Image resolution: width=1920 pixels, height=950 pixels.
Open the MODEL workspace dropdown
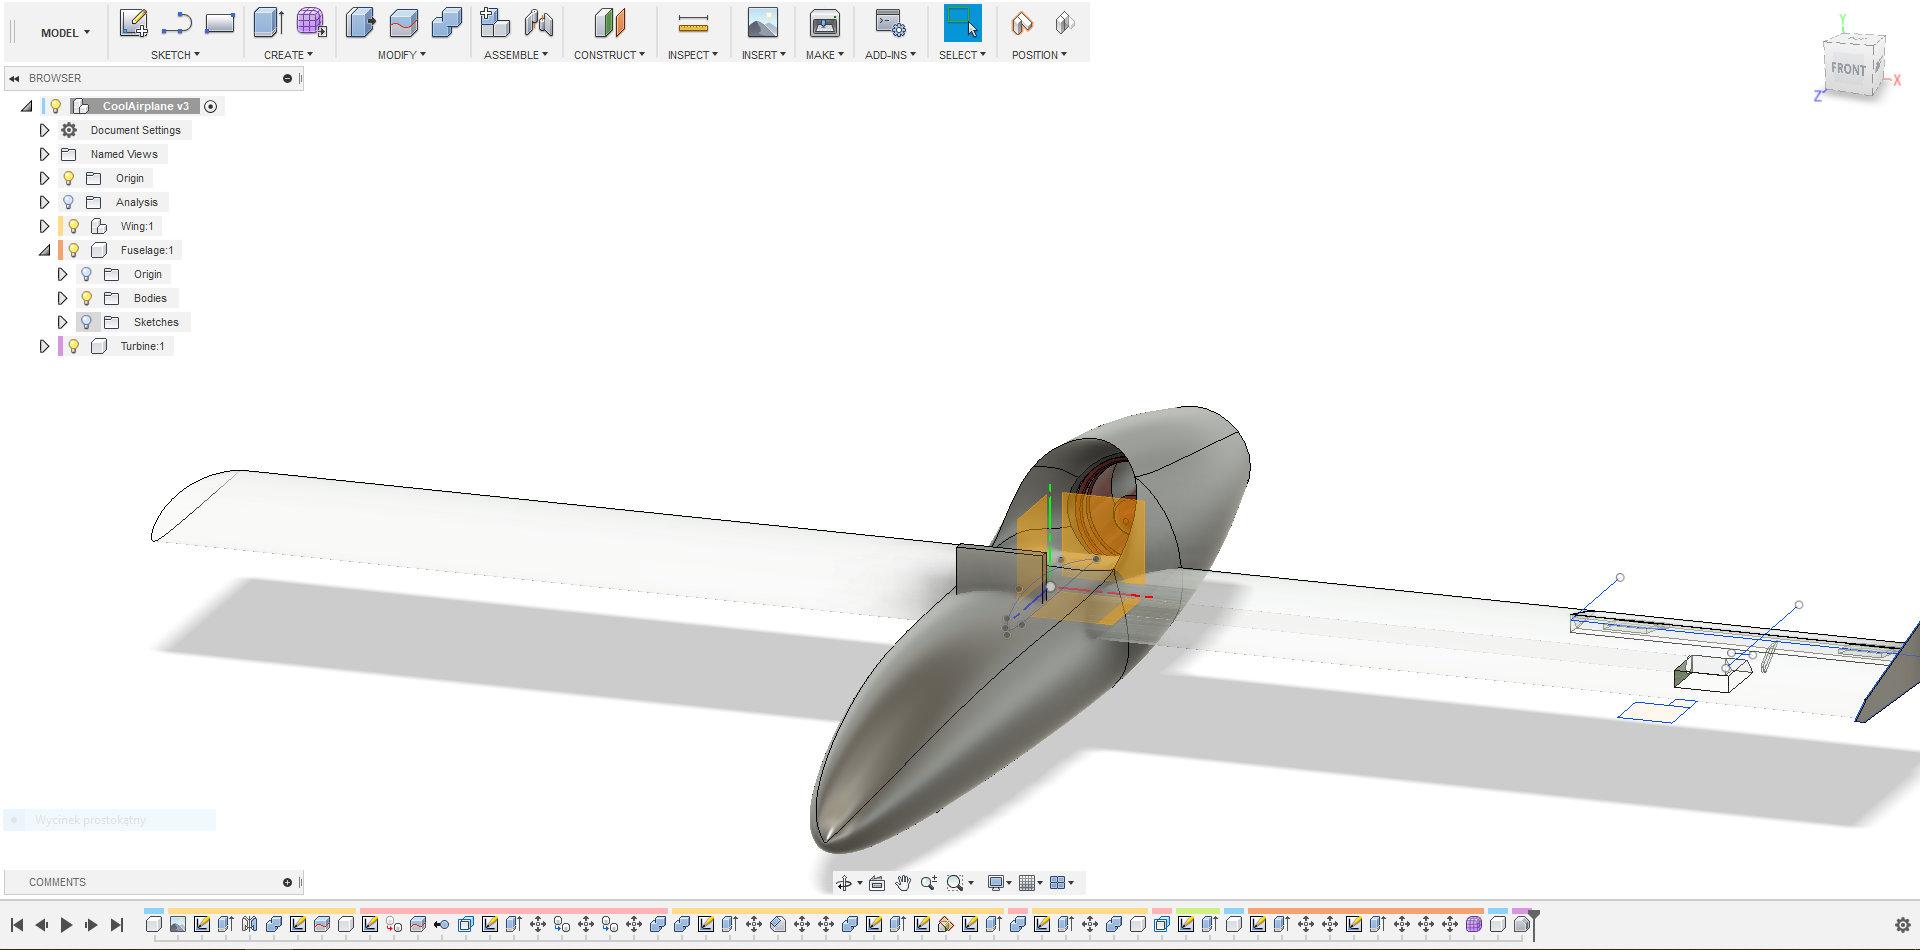pos(65,33)
